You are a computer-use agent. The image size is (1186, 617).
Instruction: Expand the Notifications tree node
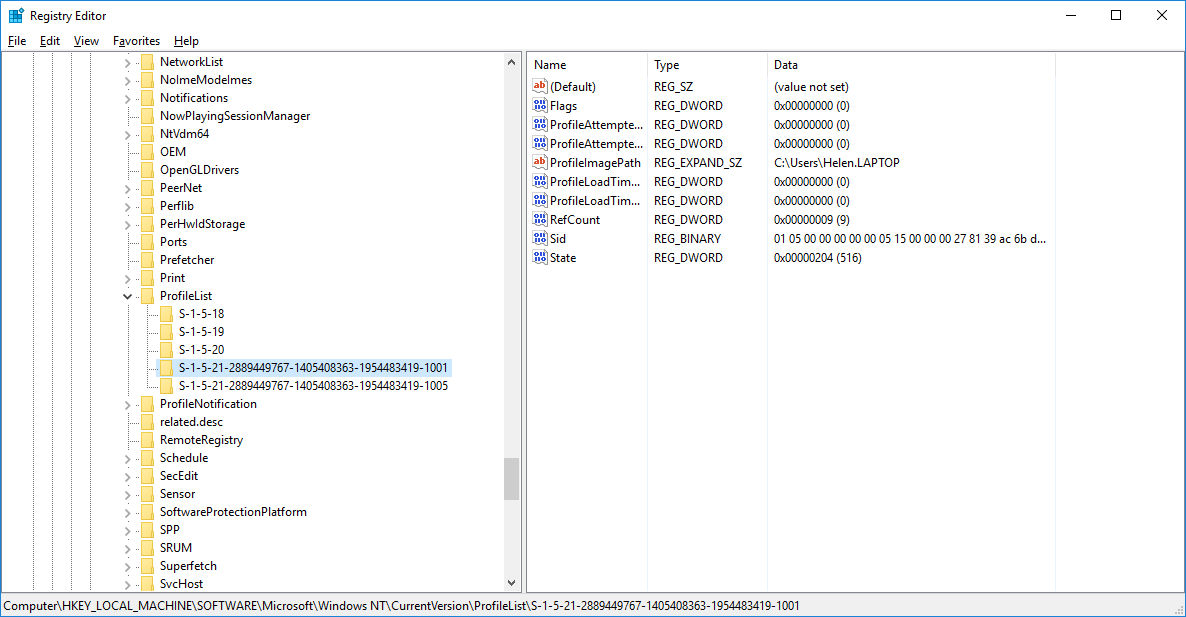[127, 98]
